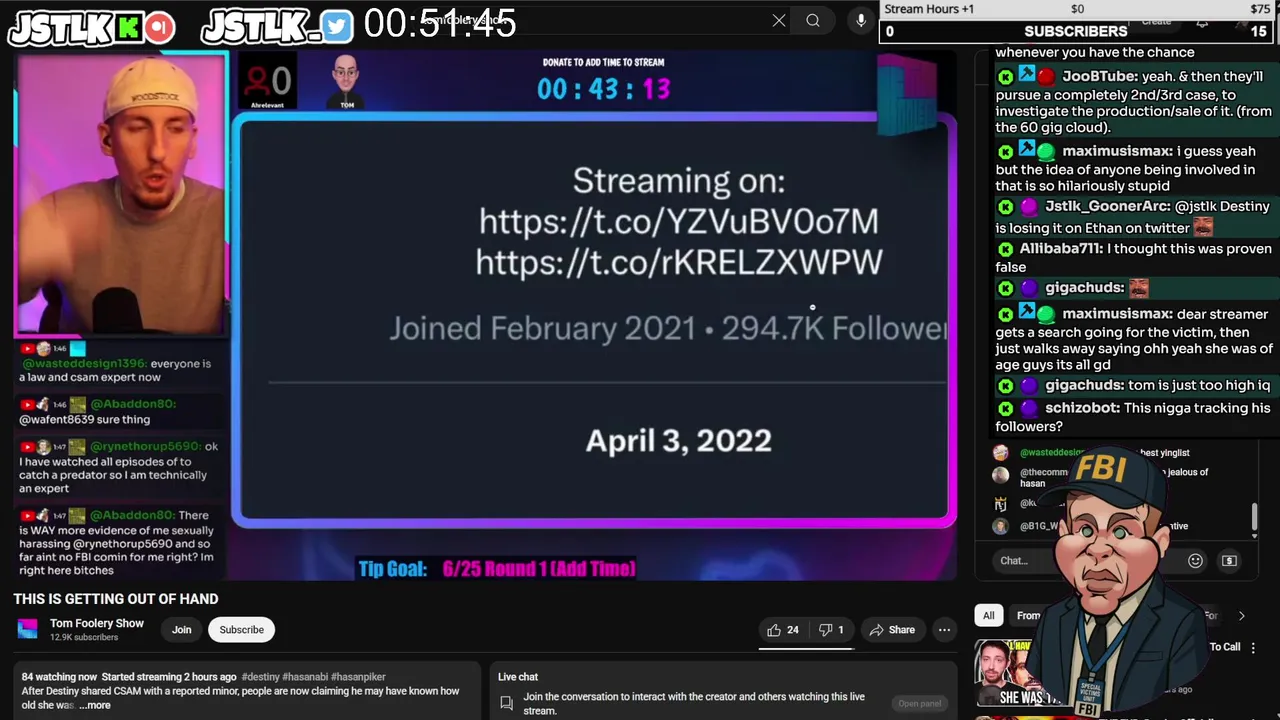1280x720 pixels.
Task: Open the Tom Foolery Show channel avatar
Action: tap(27, 629)
